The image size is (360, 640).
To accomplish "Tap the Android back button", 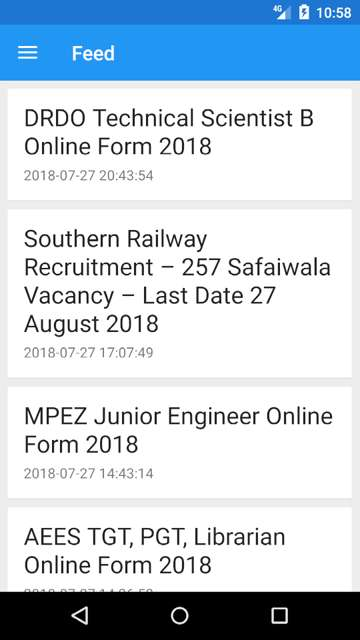I will (80, 616).
